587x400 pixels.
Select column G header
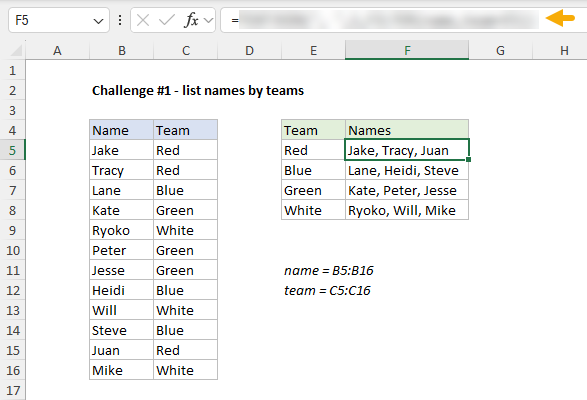501,50
